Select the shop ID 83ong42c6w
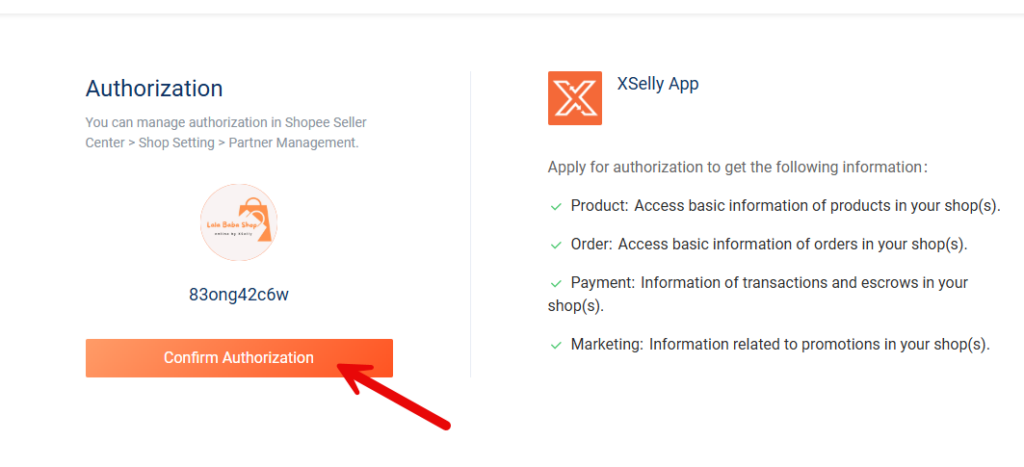The height and width of the screenshot is (467, 1024). tap(239, 295)
